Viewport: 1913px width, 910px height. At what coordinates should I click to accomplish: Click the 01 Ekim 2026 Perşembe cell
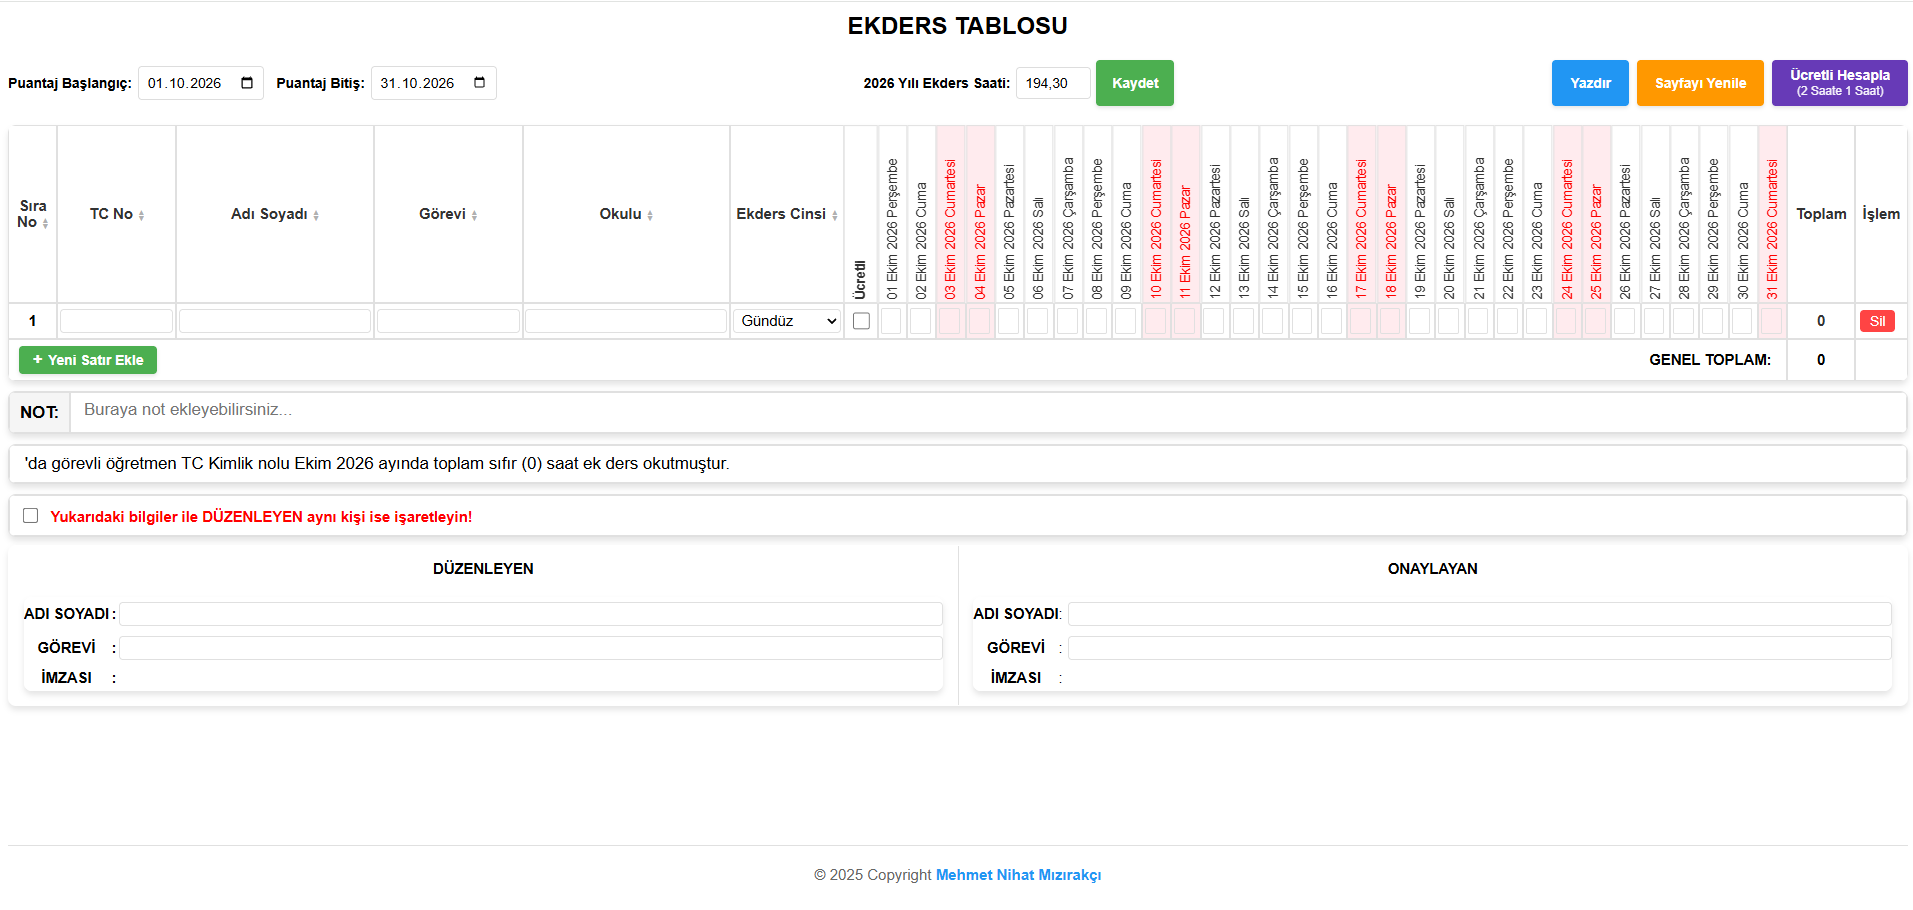[891, 321]
